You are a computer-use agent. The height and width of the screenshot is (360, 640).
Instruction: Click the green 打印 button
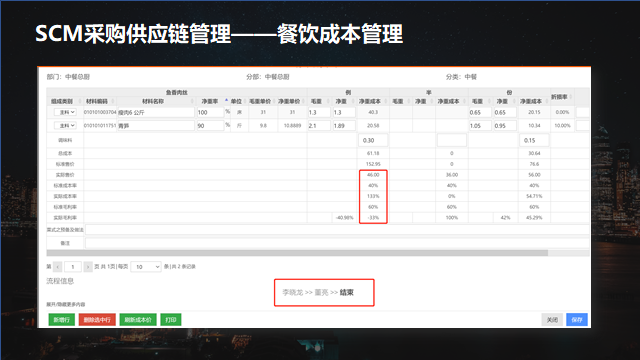pyautogui.click(x=171, y=320)
